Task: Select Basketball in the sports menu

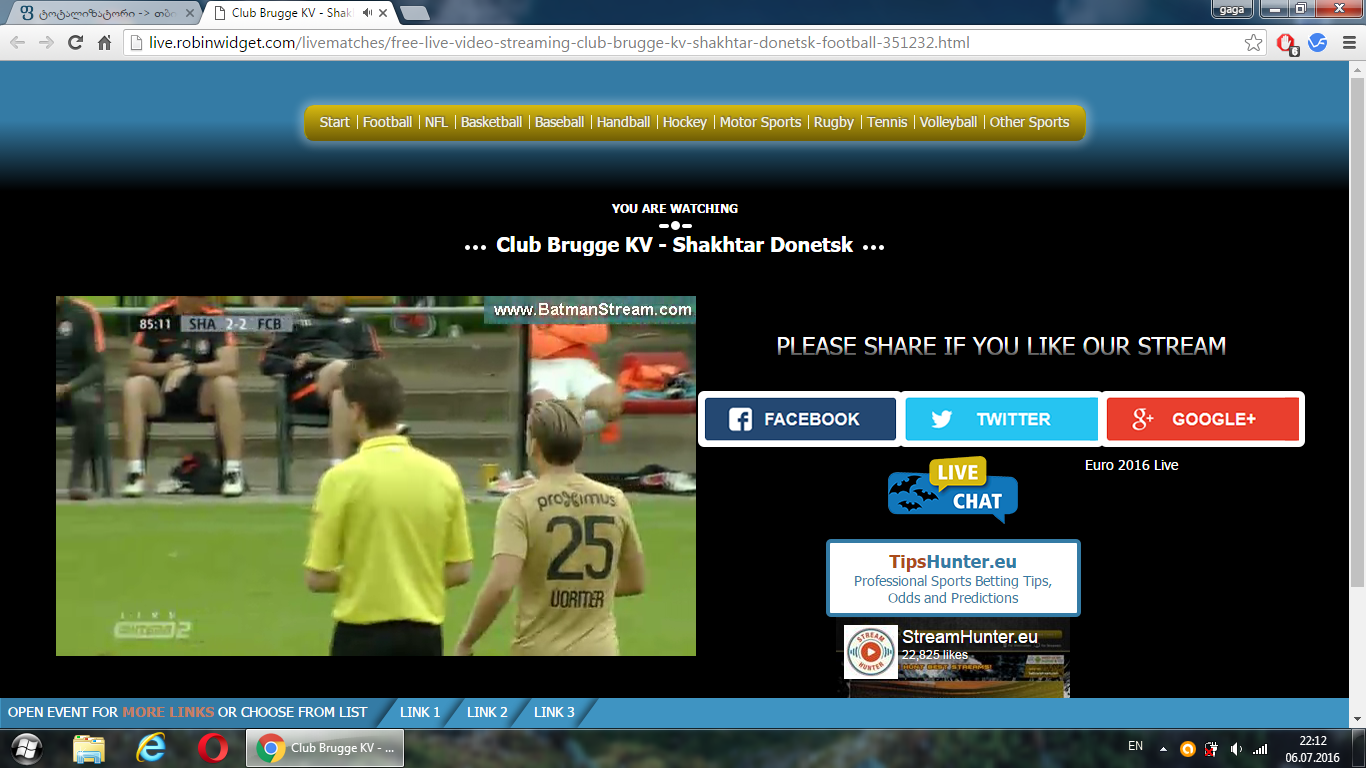Action: click(491, 122)
